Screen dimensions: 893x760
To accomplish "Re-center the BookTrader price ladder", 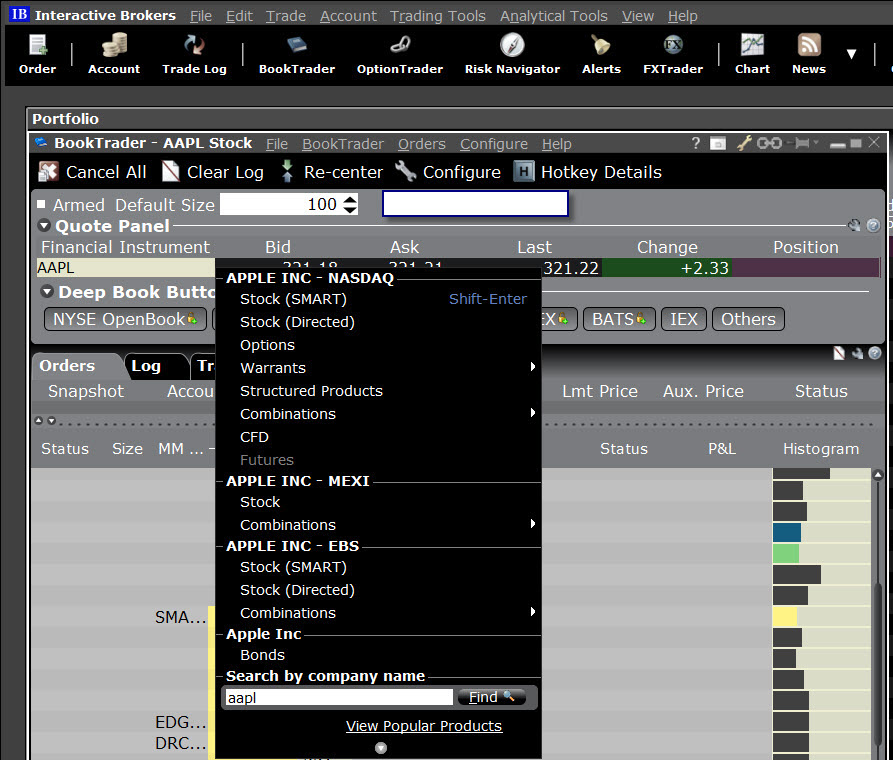I will tap(331, 171).
